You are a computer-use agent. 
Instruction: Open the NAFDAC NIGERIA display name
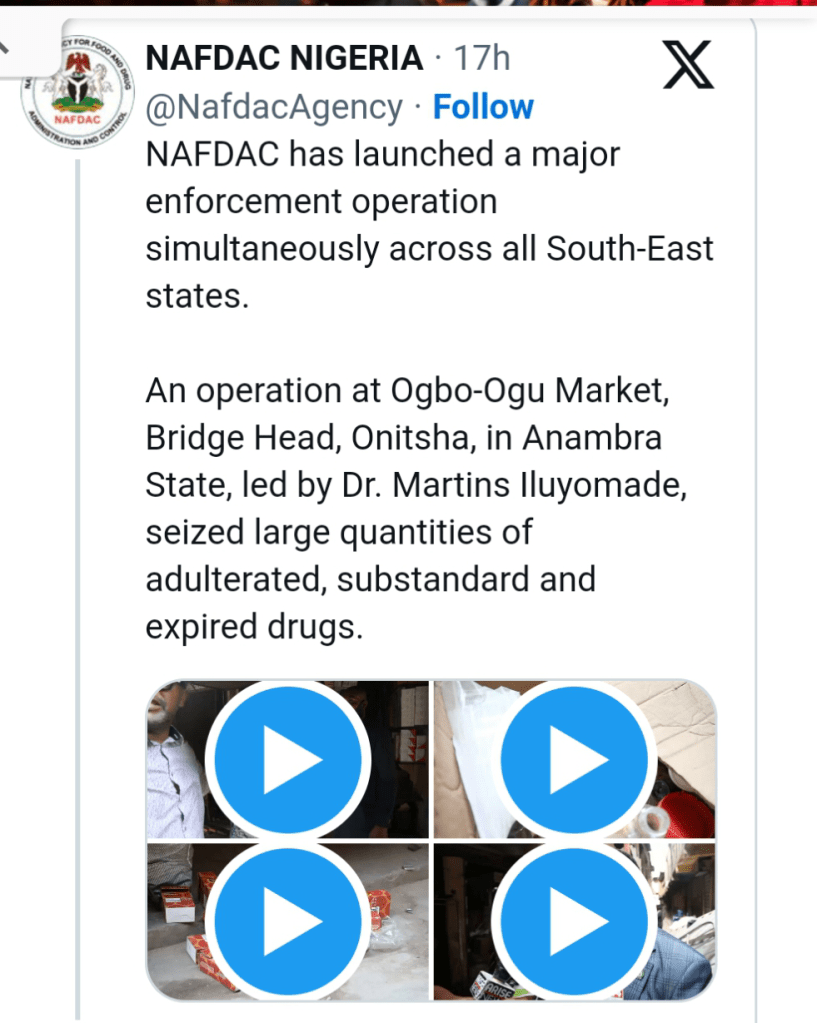click(284, 59)
